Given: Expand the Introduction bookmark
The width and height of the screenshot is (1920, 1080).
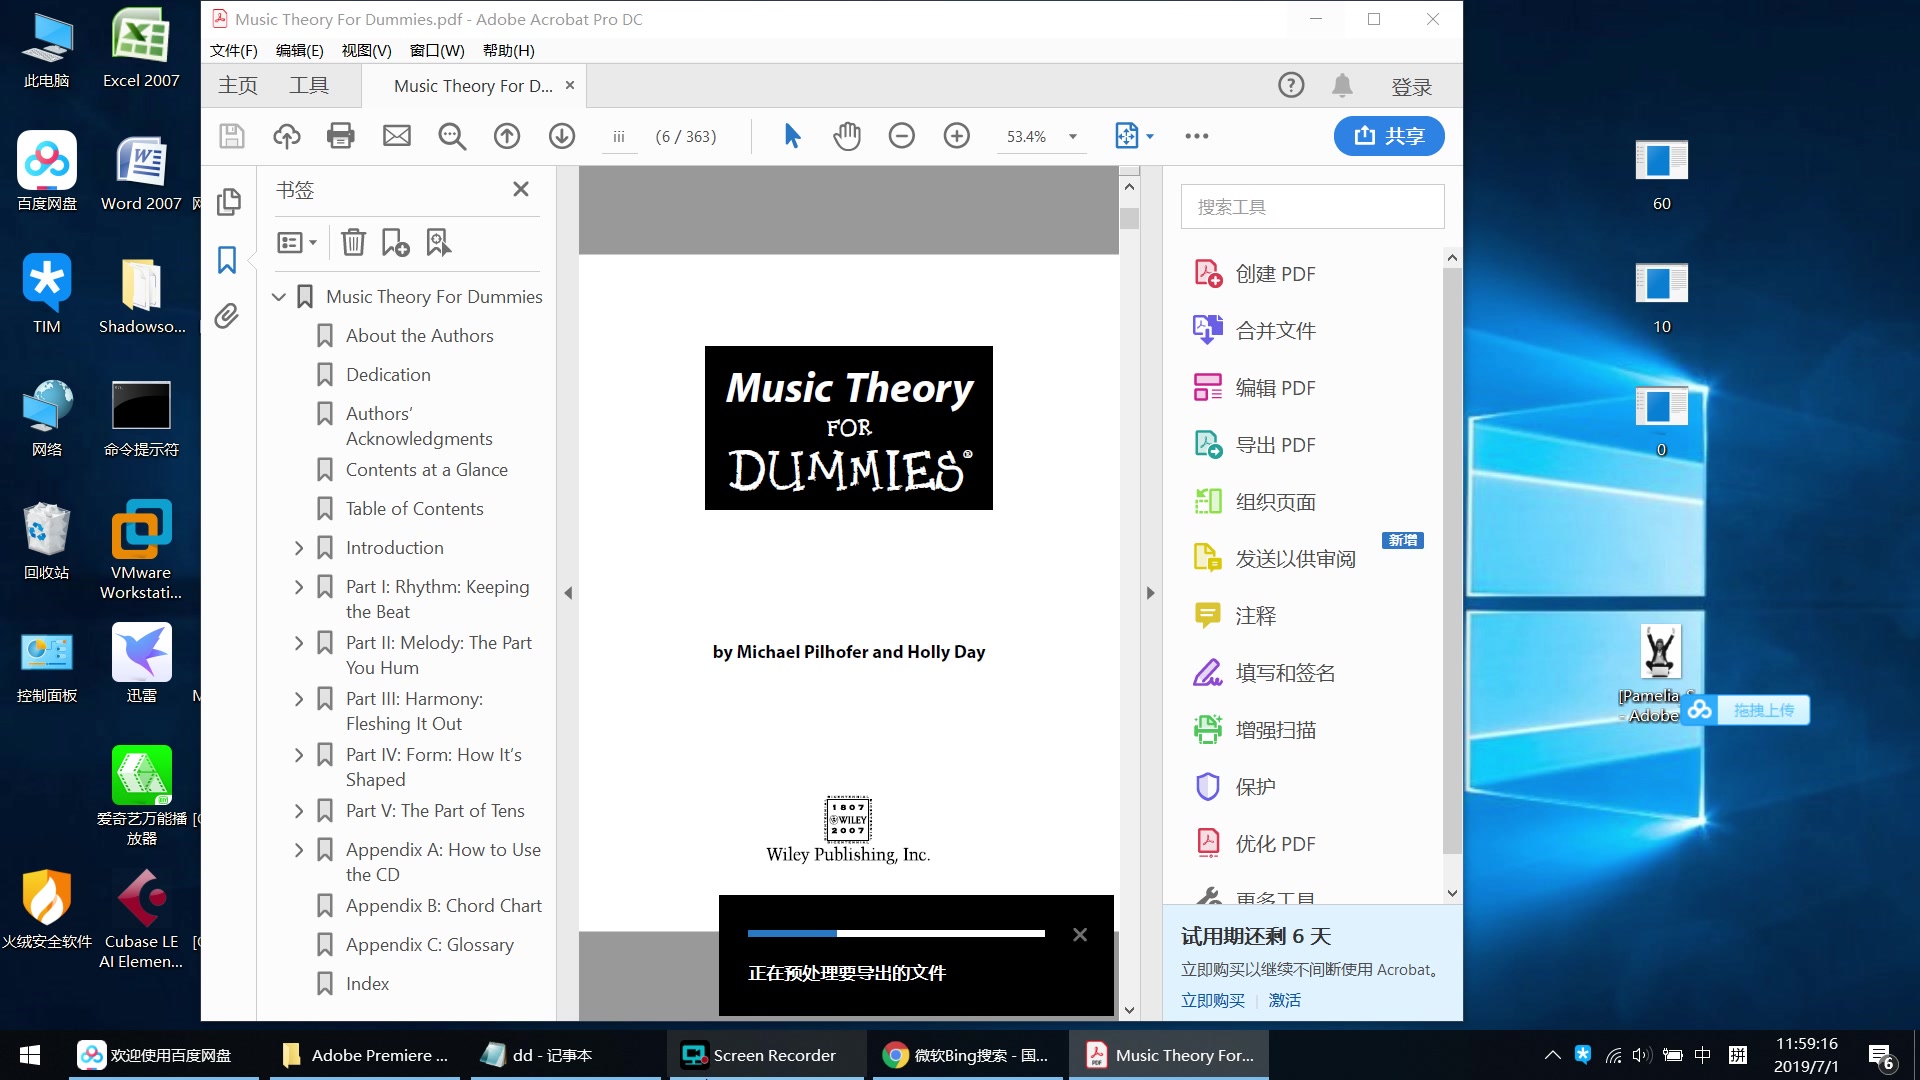Looking at the screenshot, I should 298,548.
